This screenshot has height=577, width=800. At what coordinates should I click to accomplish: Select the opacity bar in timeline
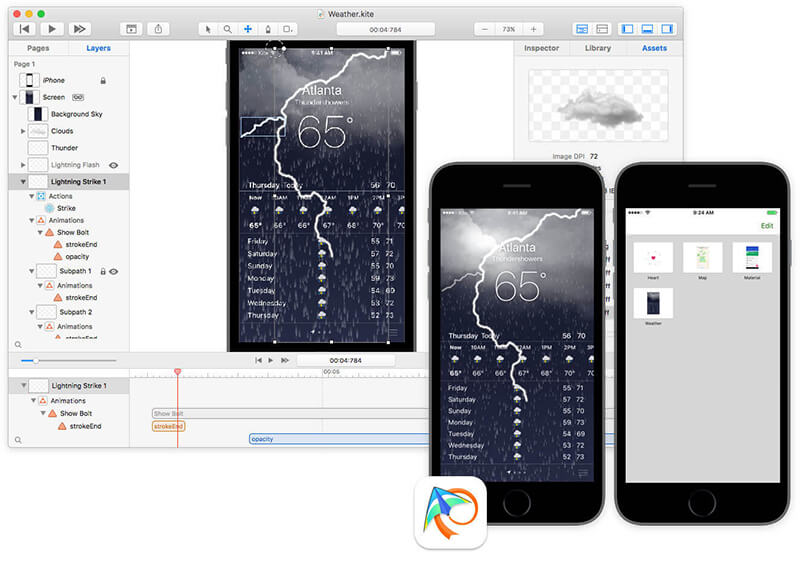click(x=339, y=439)
